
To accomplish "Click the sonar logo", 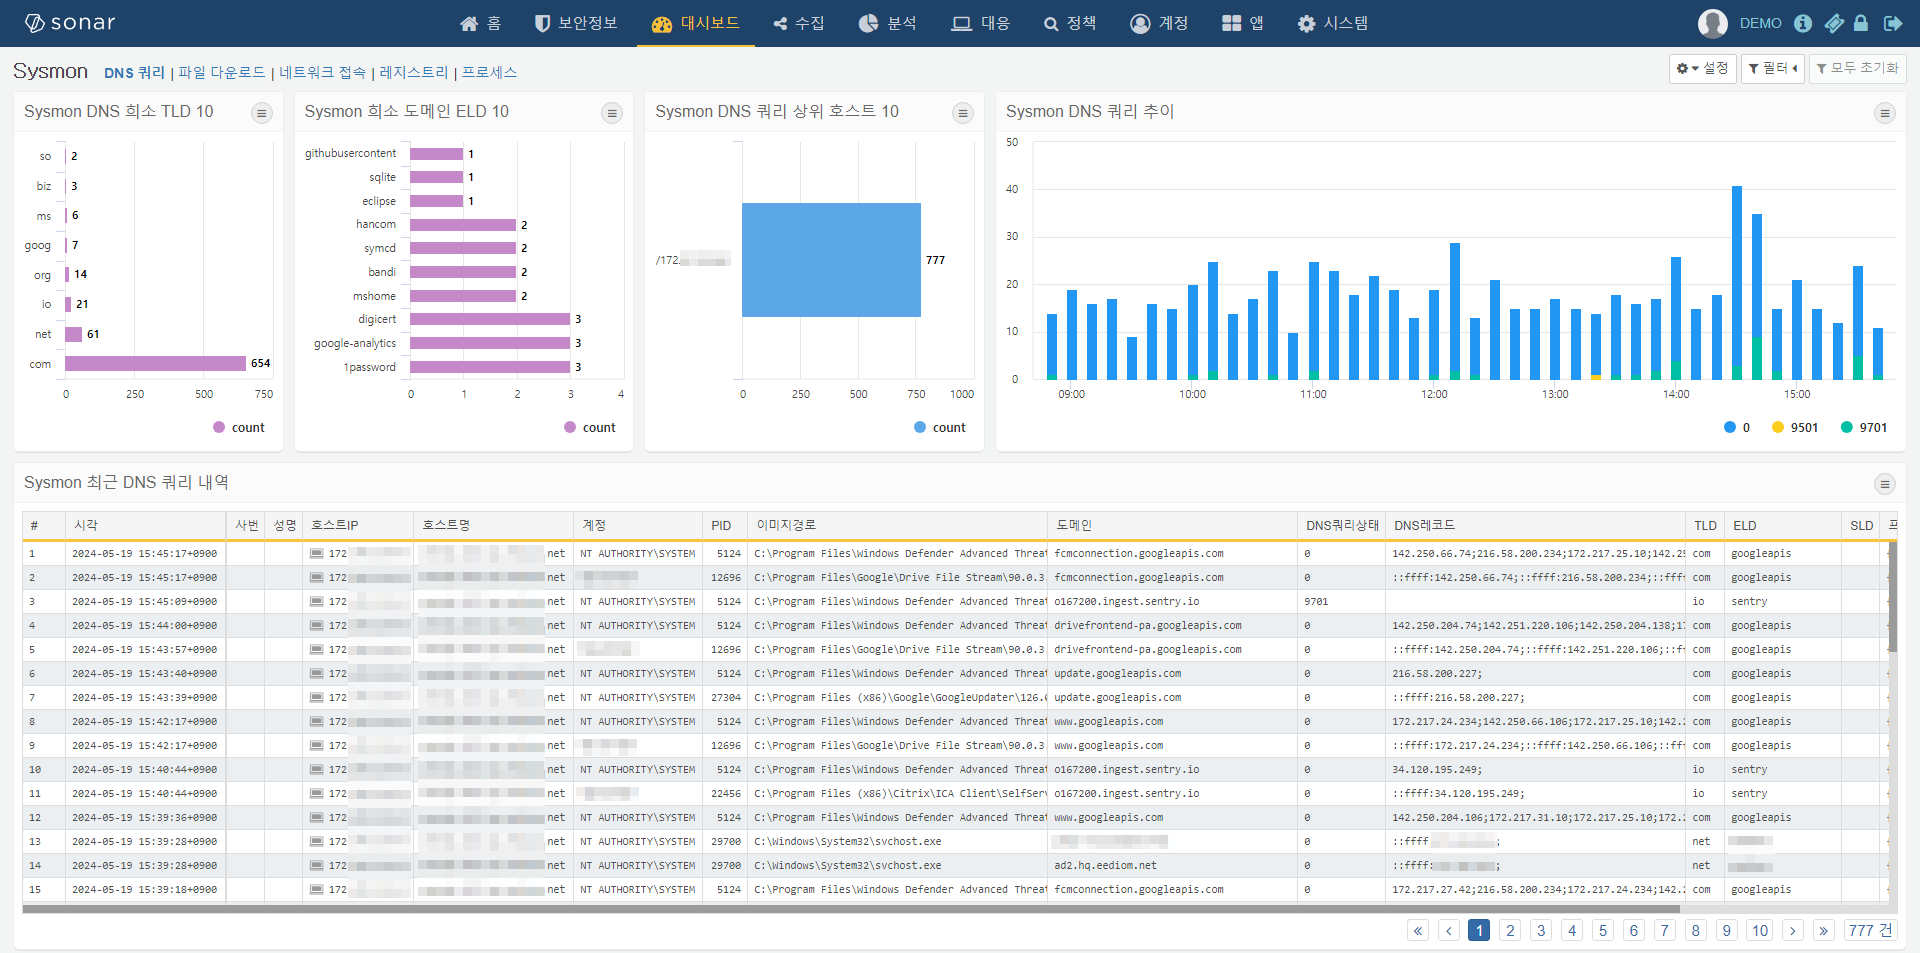I will pyautogui.click(x=70, y=23).
